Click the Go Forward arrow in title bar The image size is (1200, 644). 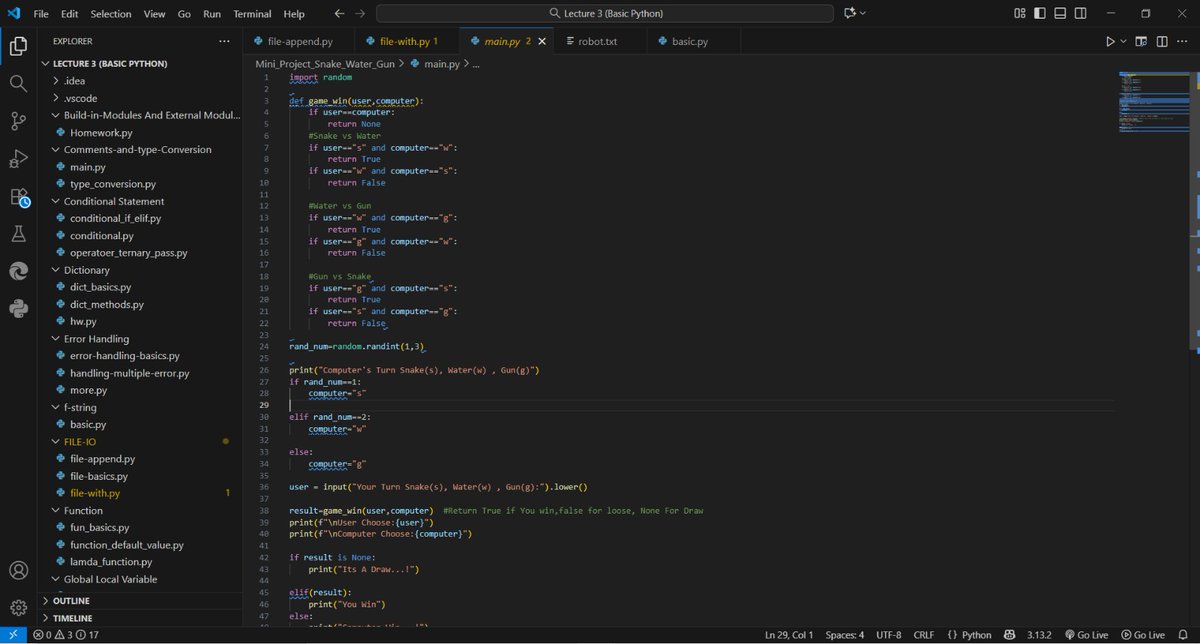click(x=360, y=14)
